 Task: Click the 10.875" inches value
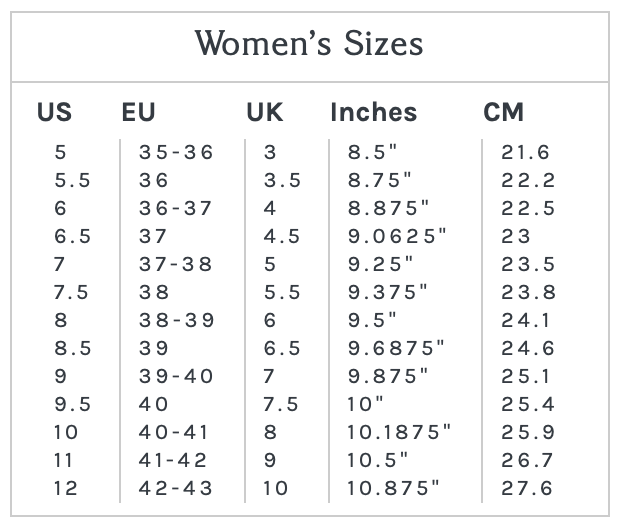pyautogui.click(x=393, y=489)
